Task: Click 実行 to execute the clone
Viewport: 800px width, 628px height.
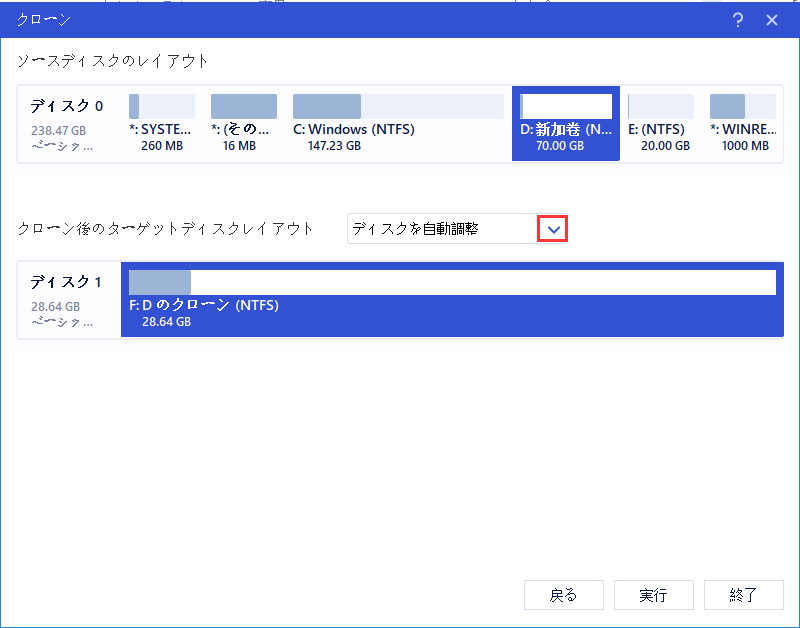Action: (x=653, y=595)
